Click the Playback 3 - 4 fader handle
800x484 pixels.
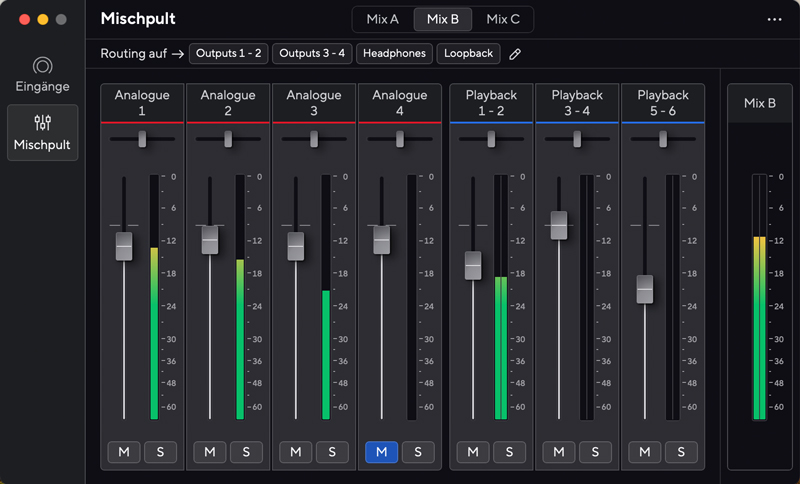[x=559, y=225]
